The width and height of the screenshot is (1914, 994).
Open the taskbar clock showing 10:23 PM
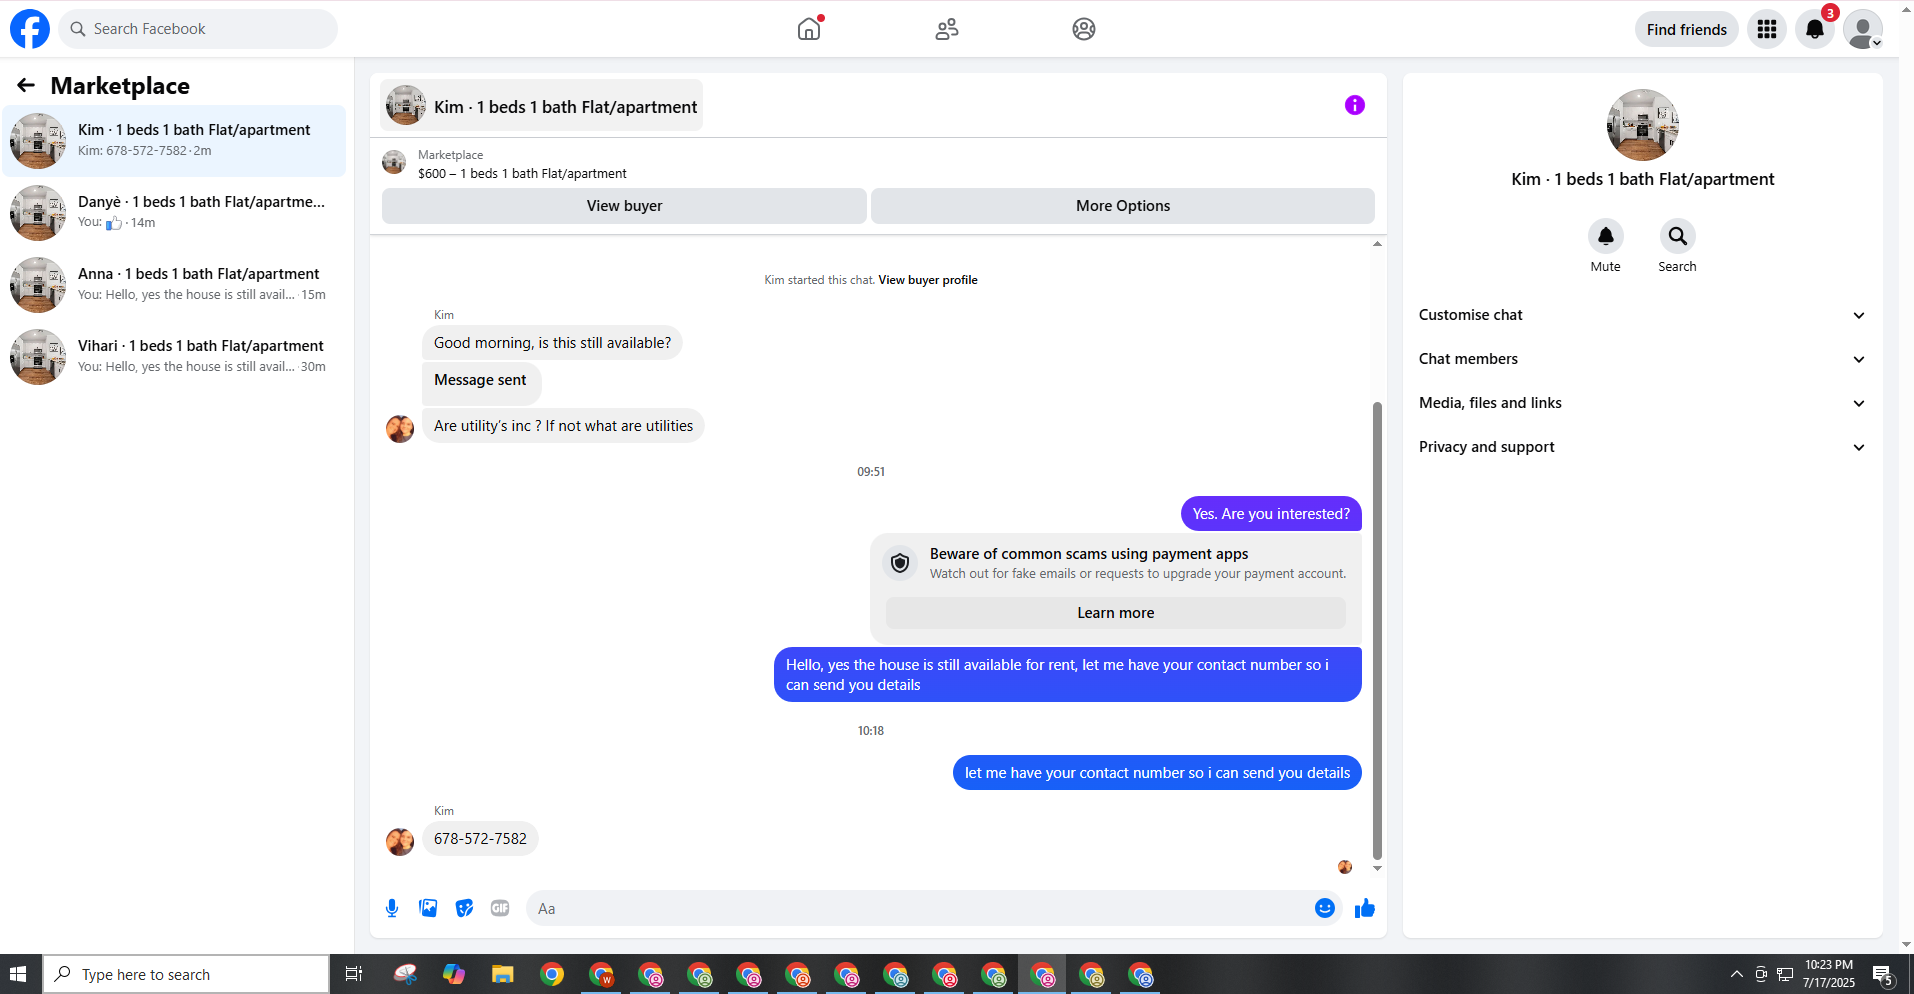[x=1829, y=974]
